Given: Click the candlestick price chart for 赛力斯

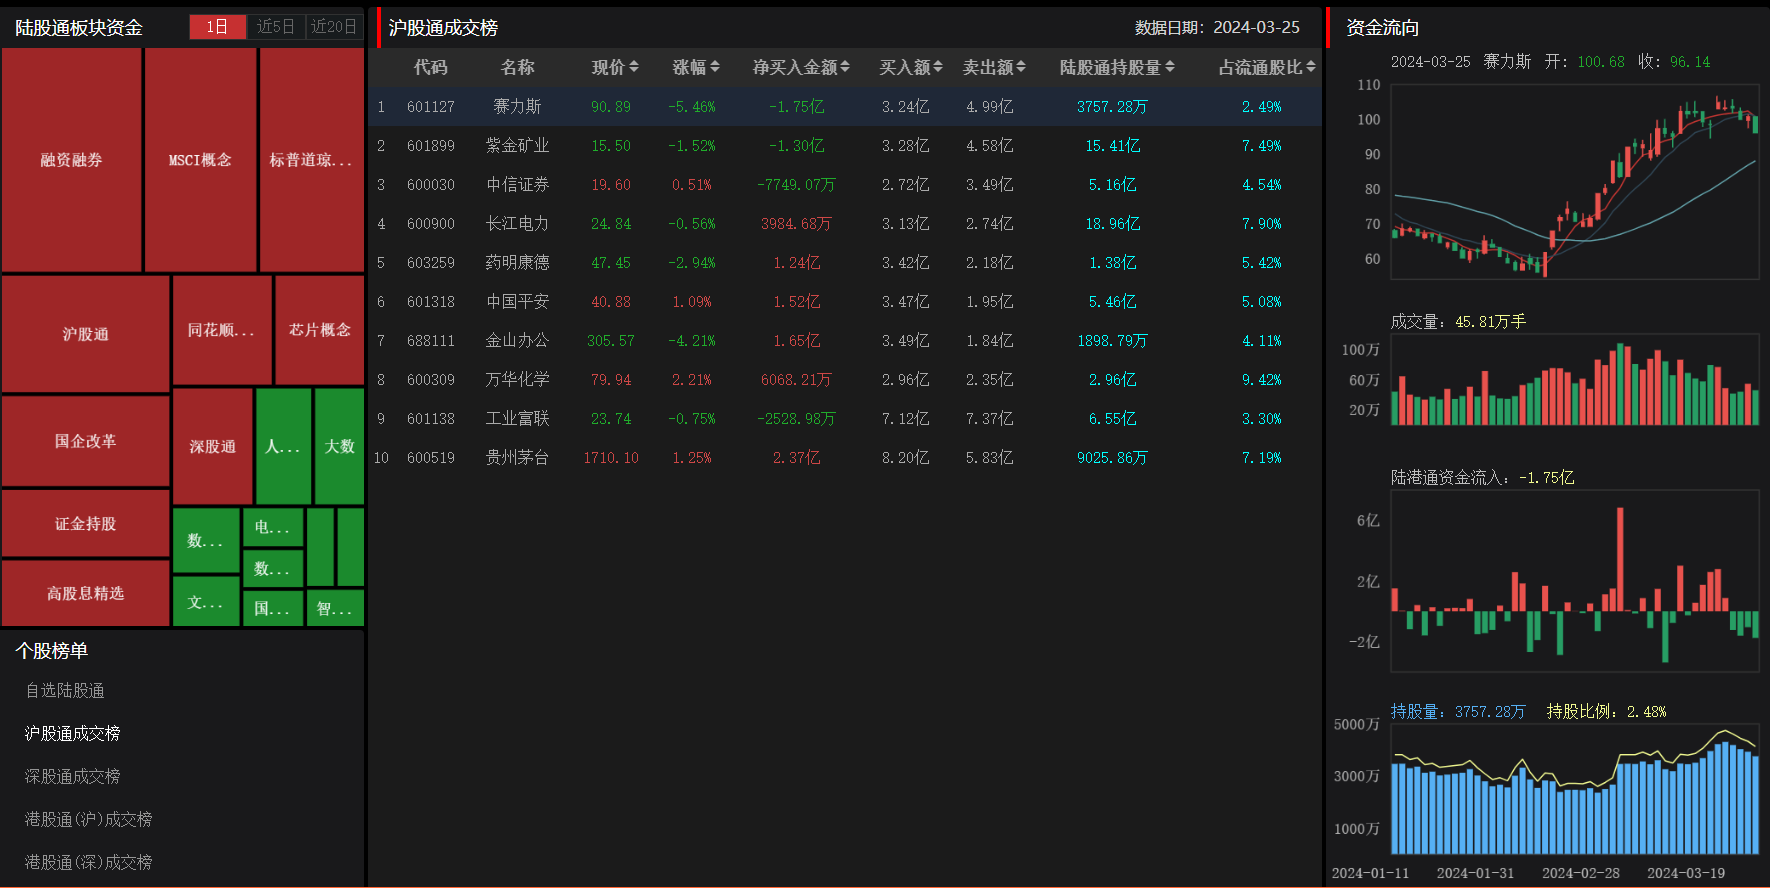Looking at the screenshot, I should (1575, 181).
